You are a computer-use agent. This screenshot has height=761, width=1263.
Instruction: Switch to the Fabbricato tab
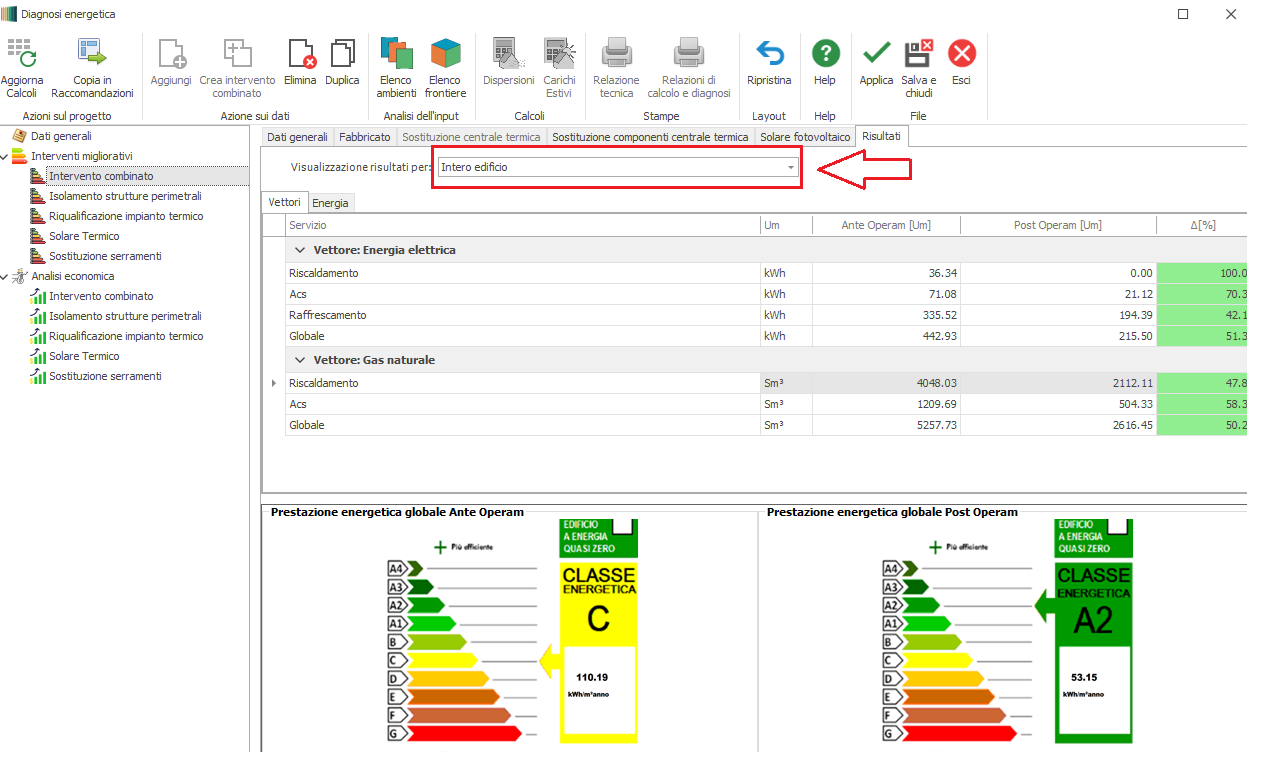(364, 137)
